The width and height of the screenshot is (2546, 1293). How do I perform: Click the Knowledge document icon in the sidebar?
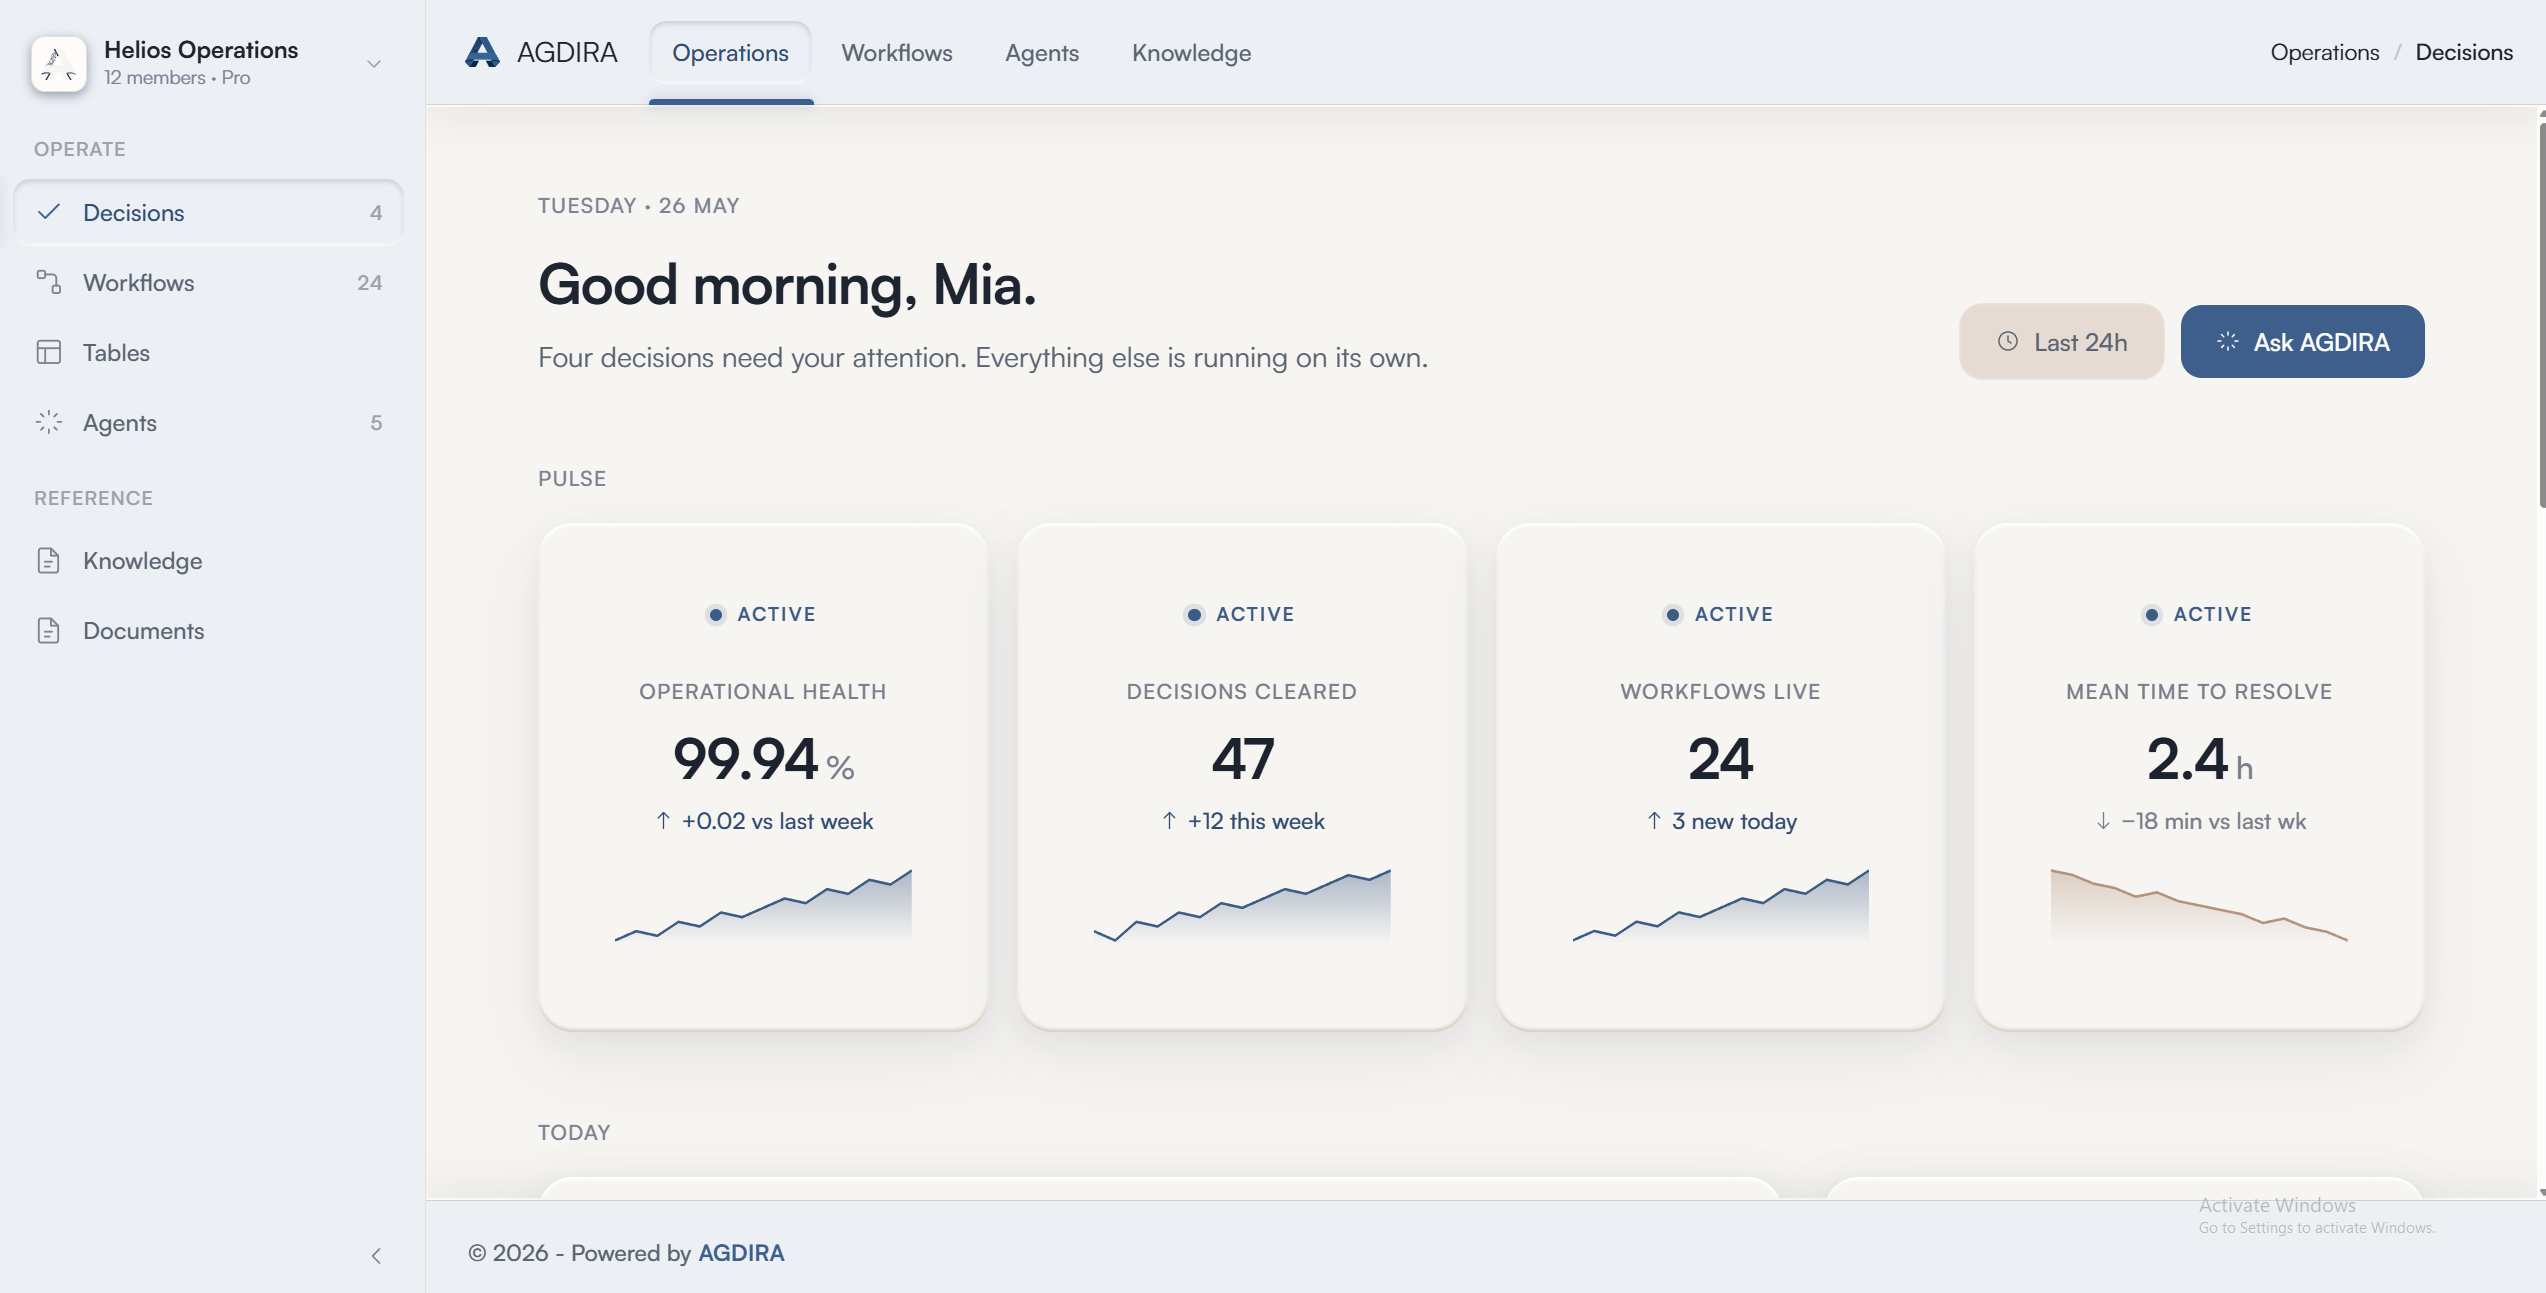click(49, 560)
